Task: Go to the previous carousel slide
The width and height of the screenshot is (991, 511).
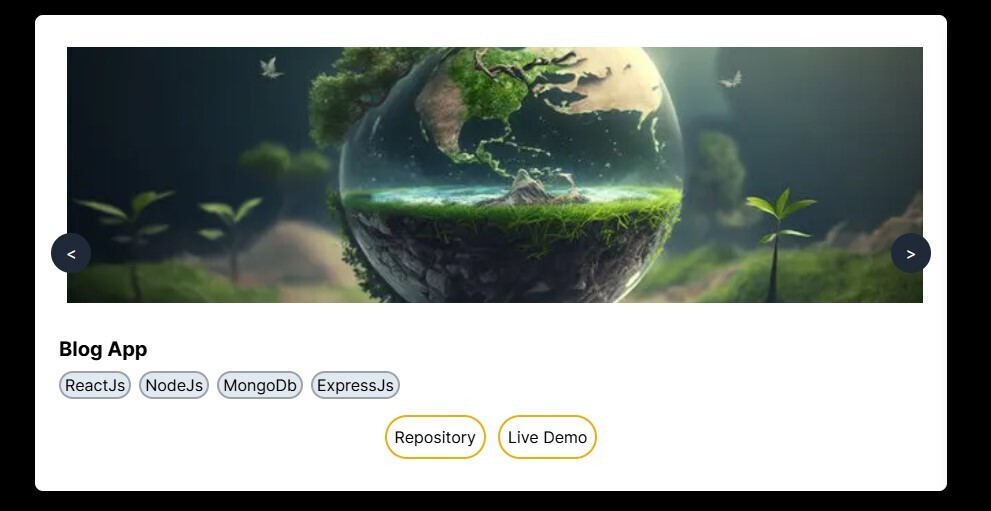Action: click(x=71, y=253)
